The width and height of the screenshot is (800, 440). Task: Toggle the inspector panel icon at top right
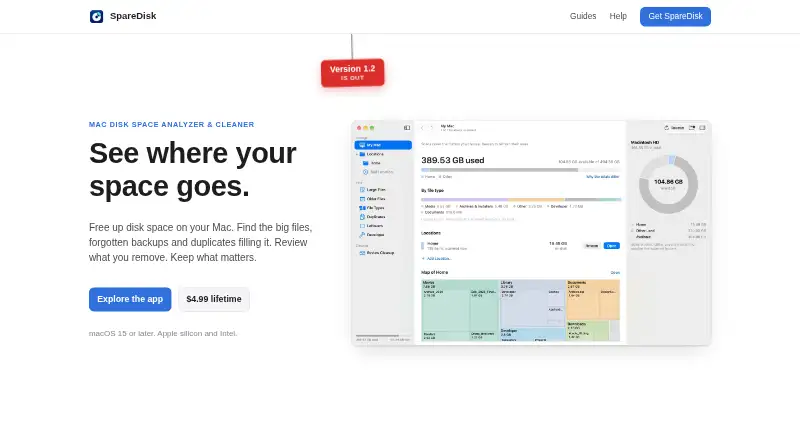[x=702, y=128]
